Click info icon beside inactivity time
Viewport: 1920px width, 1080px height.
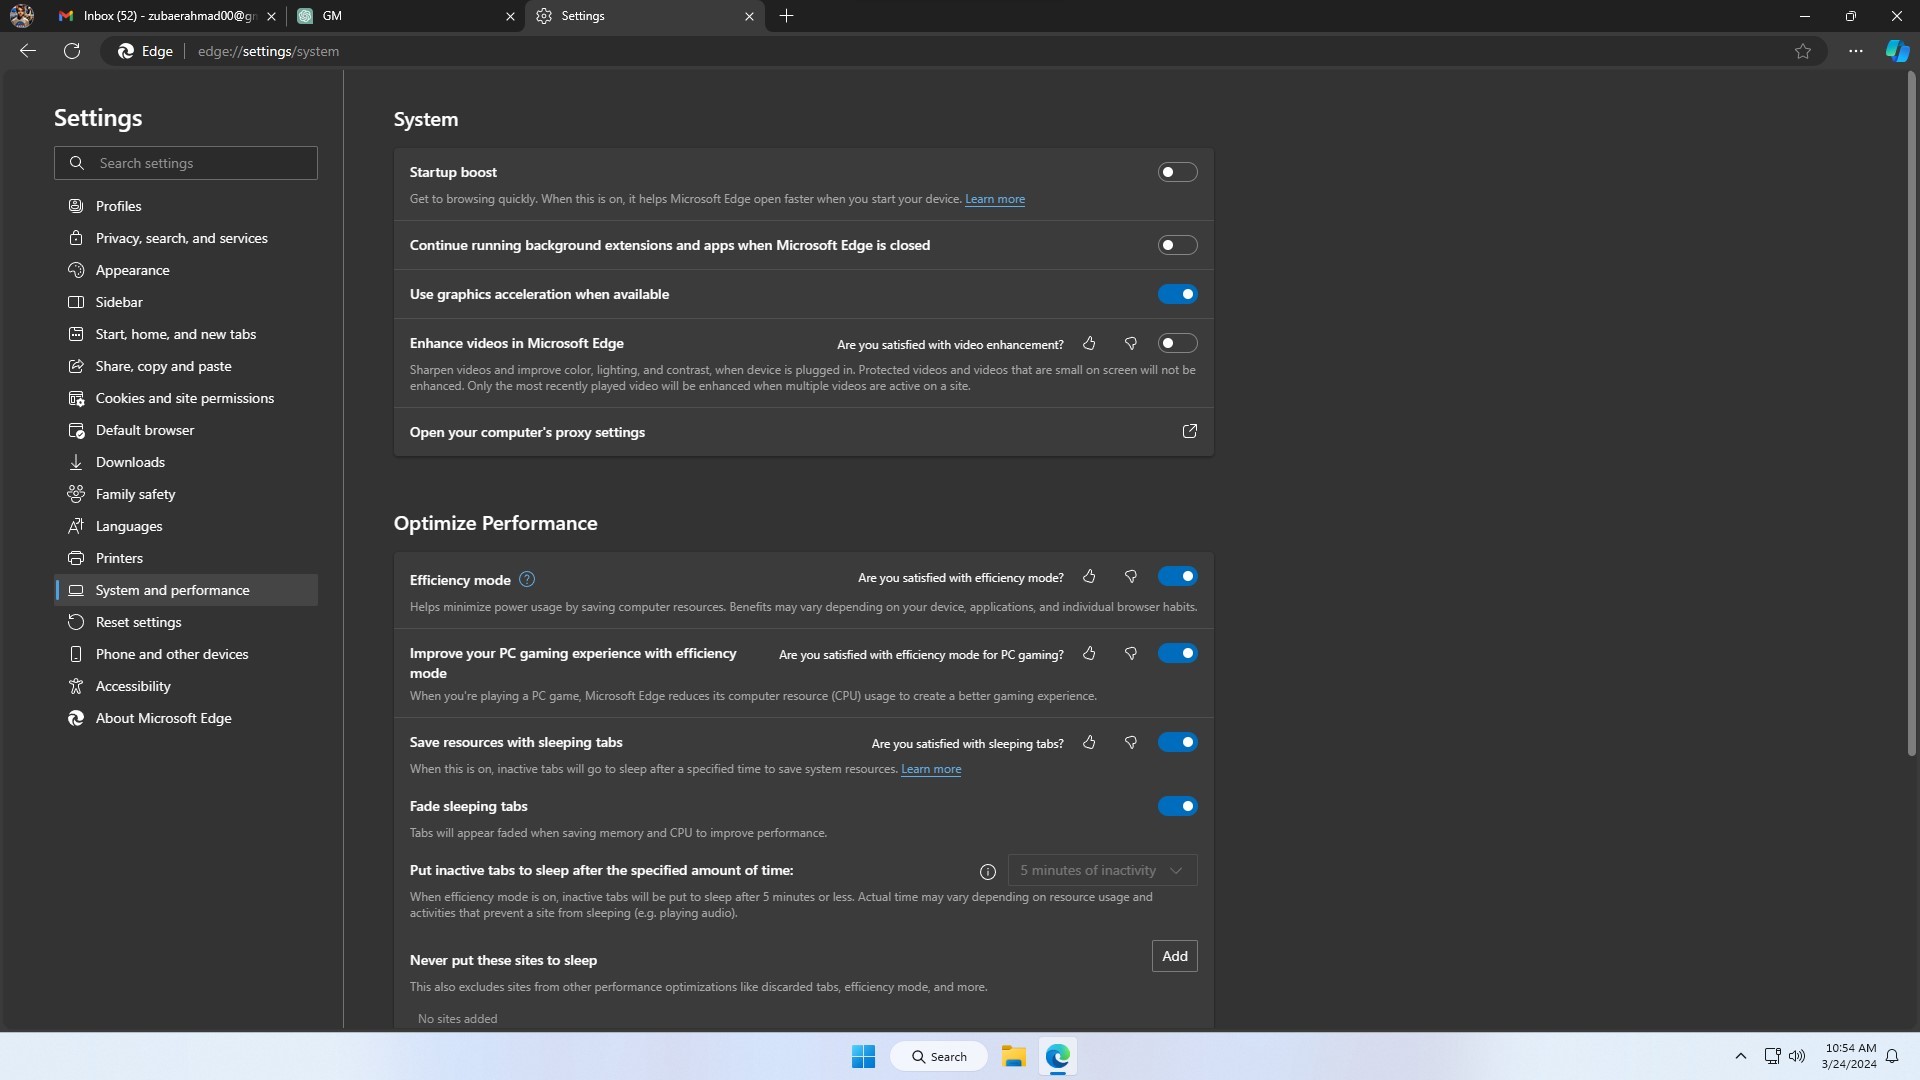pyautogui.click(x=988, y=871)
